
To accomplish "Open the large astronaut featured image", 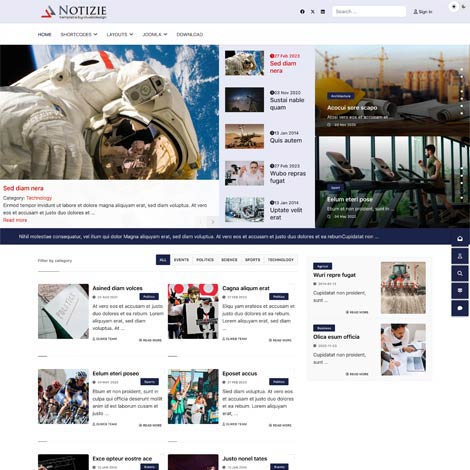I will [x=109, y=112].
